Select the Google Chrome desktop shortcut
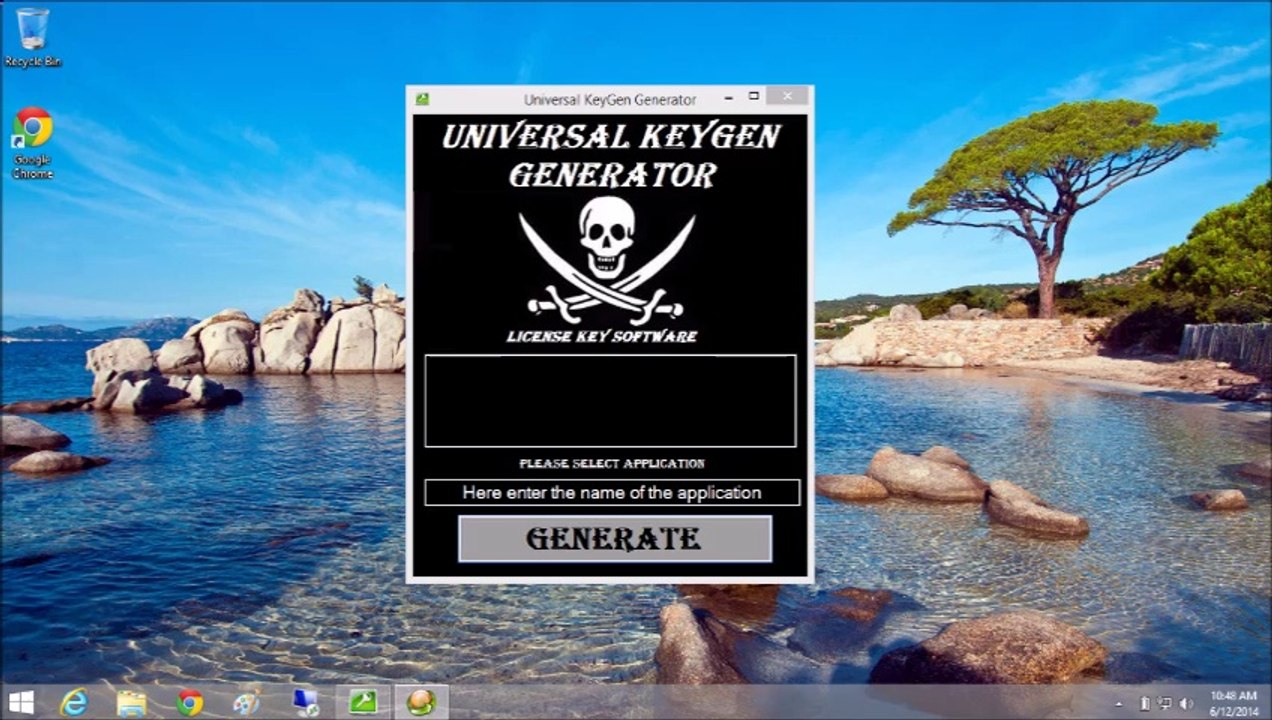Image resolution: width=1272 pixels, height=720 pixels. pyautogui.click(x=33, y=143)
